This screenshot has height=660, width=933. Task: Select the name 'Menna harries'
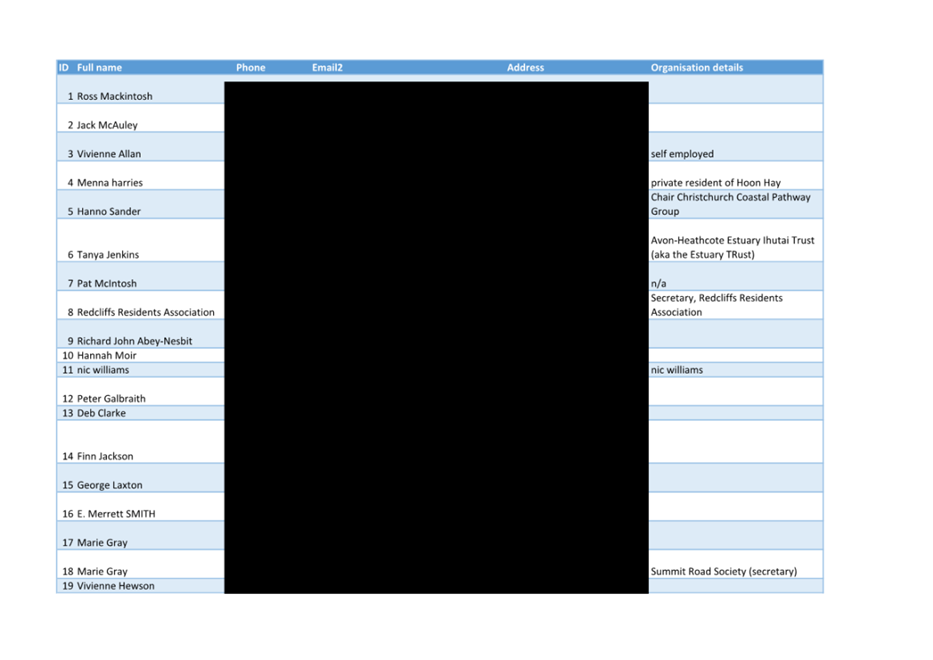click(x=110, y=183)
